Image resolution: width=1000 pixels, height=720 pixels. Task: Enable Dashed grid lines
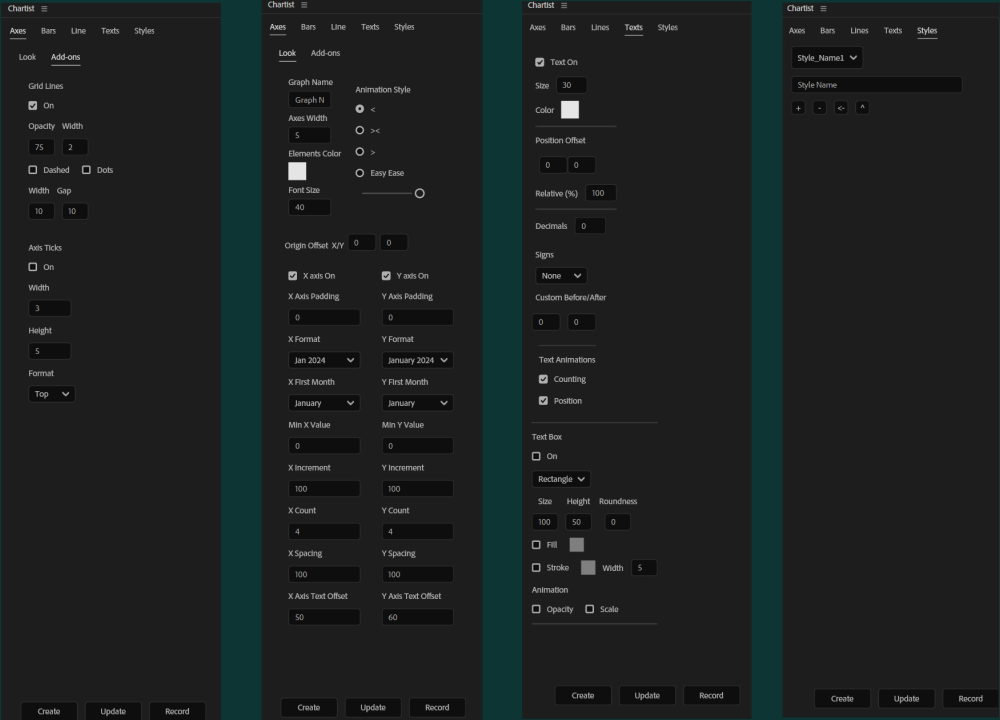click(33, 170)
